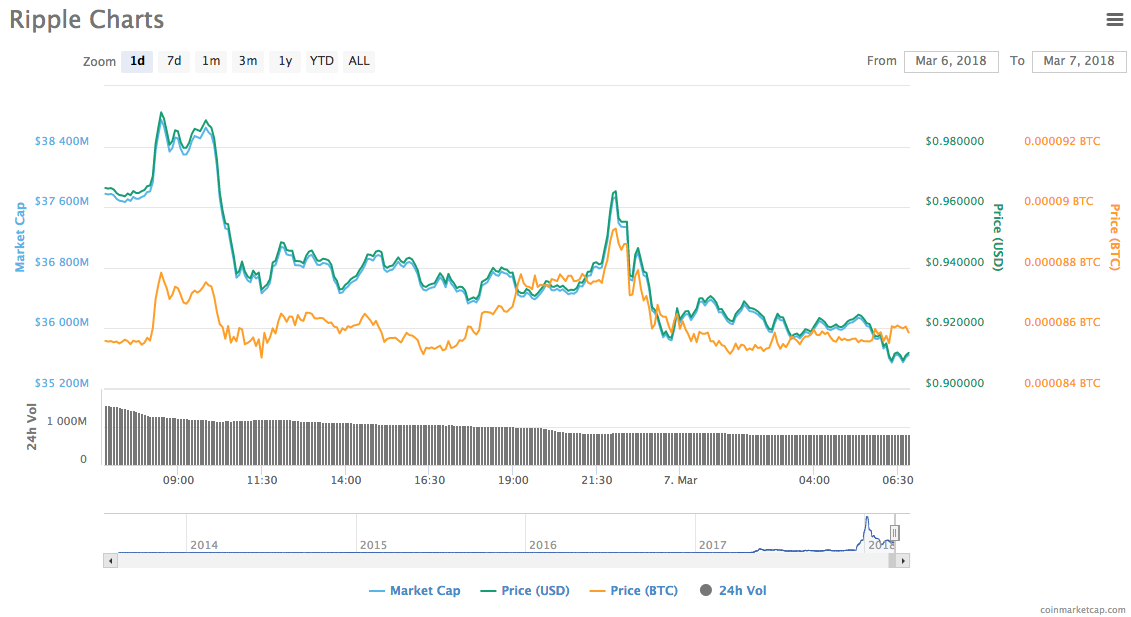Click the $35 200M axis label
1131x617 pixels.
(x=62, y=382)
